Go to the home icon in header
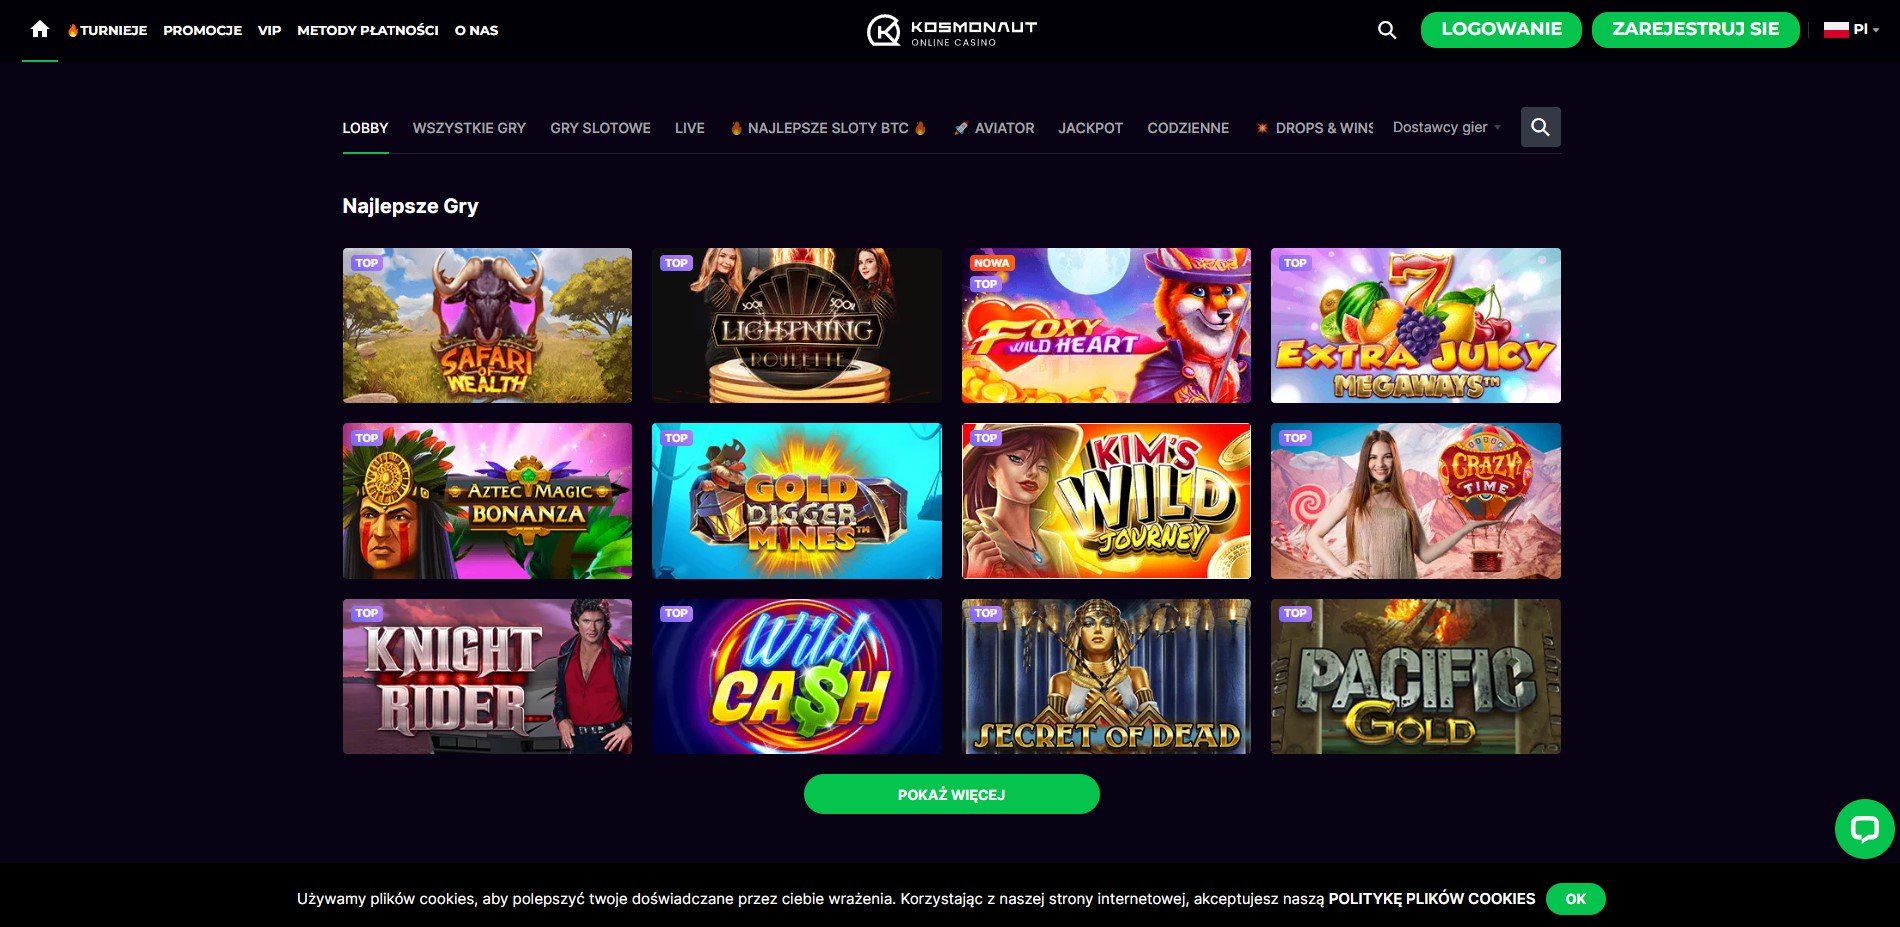Image resolution: width=1900 pixels, height=927 pixels. [40, 30]
